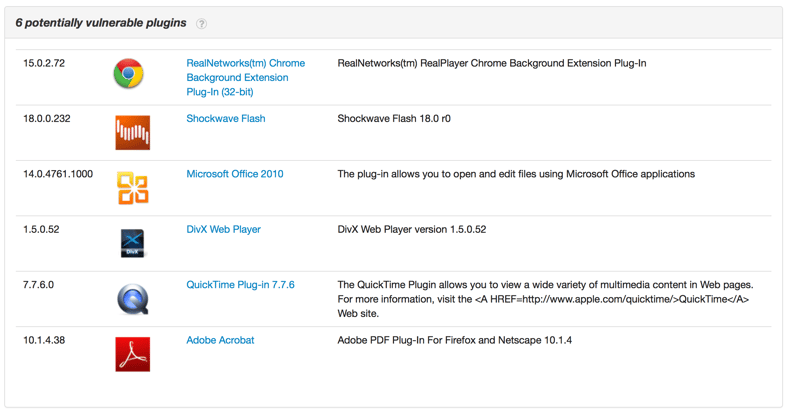
Task: Click the Chrome logo icon
Action: (128, 74)
